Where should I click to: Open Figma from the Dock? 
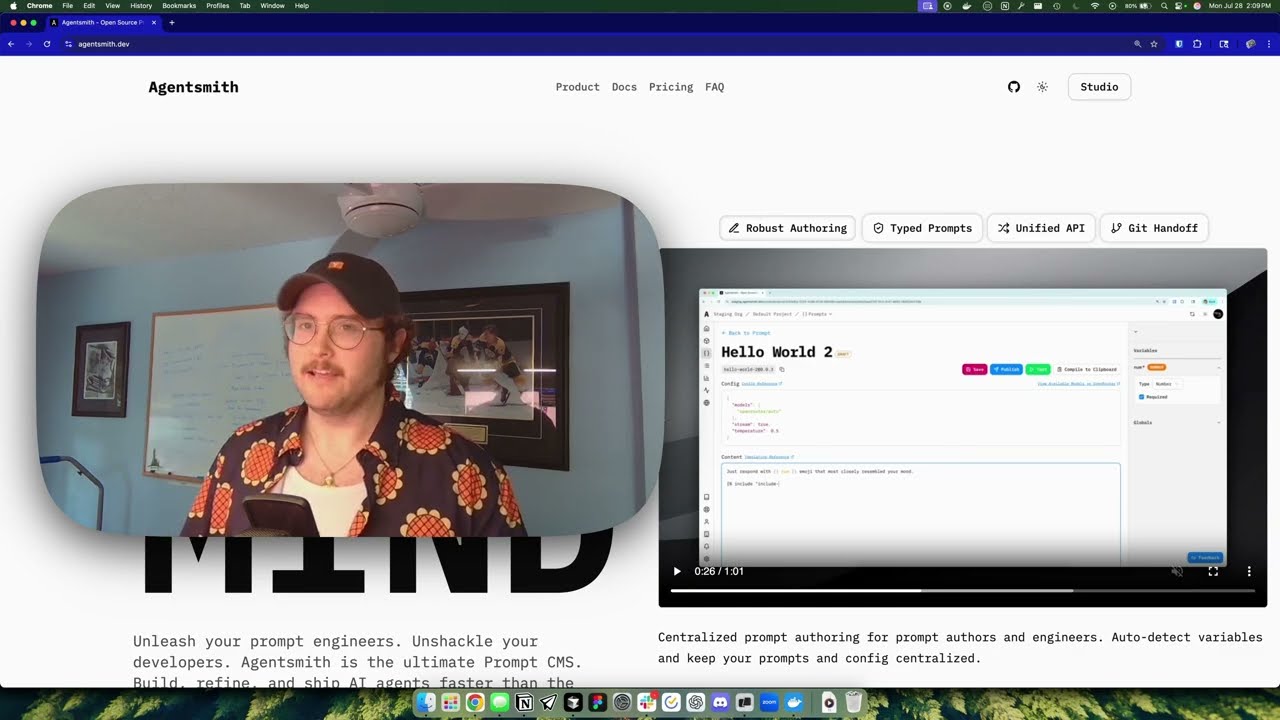[x=597, y=703]
